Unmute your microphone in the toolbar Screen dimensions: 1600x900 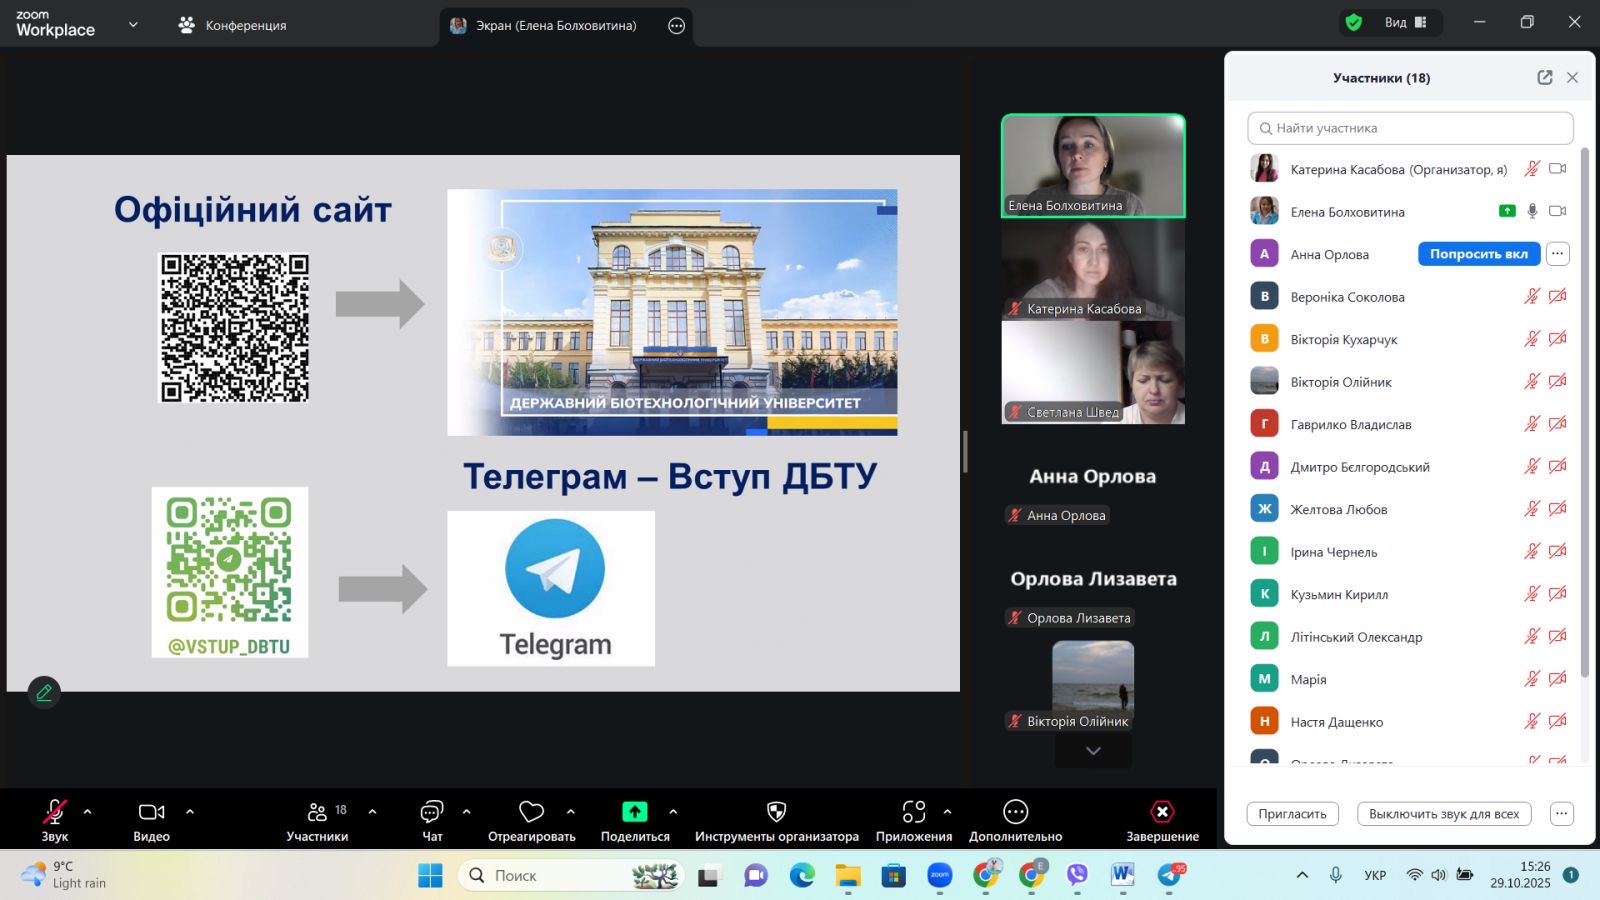click(55, 812)
